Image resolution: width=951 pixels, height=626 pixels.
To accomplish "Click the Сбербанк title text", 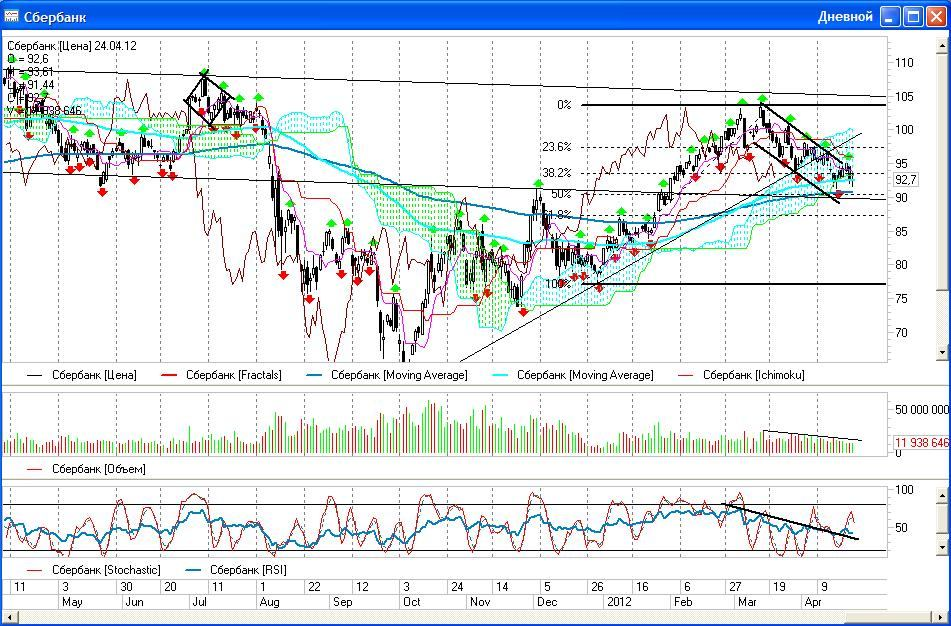I will coord(55,17).
